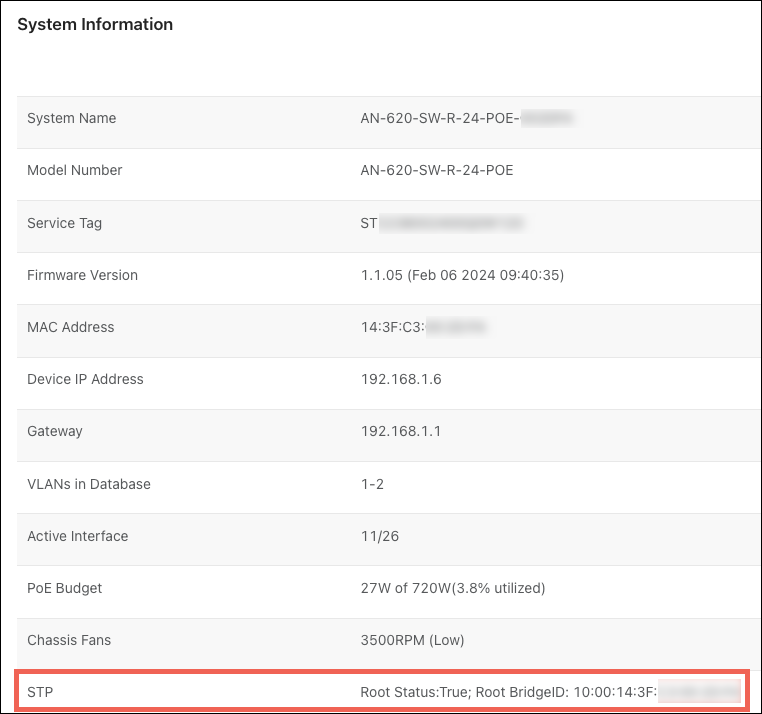Select the Model Number label
This screenshot has width=762, height=714.
pyautogui.click(x=74, y=170)
